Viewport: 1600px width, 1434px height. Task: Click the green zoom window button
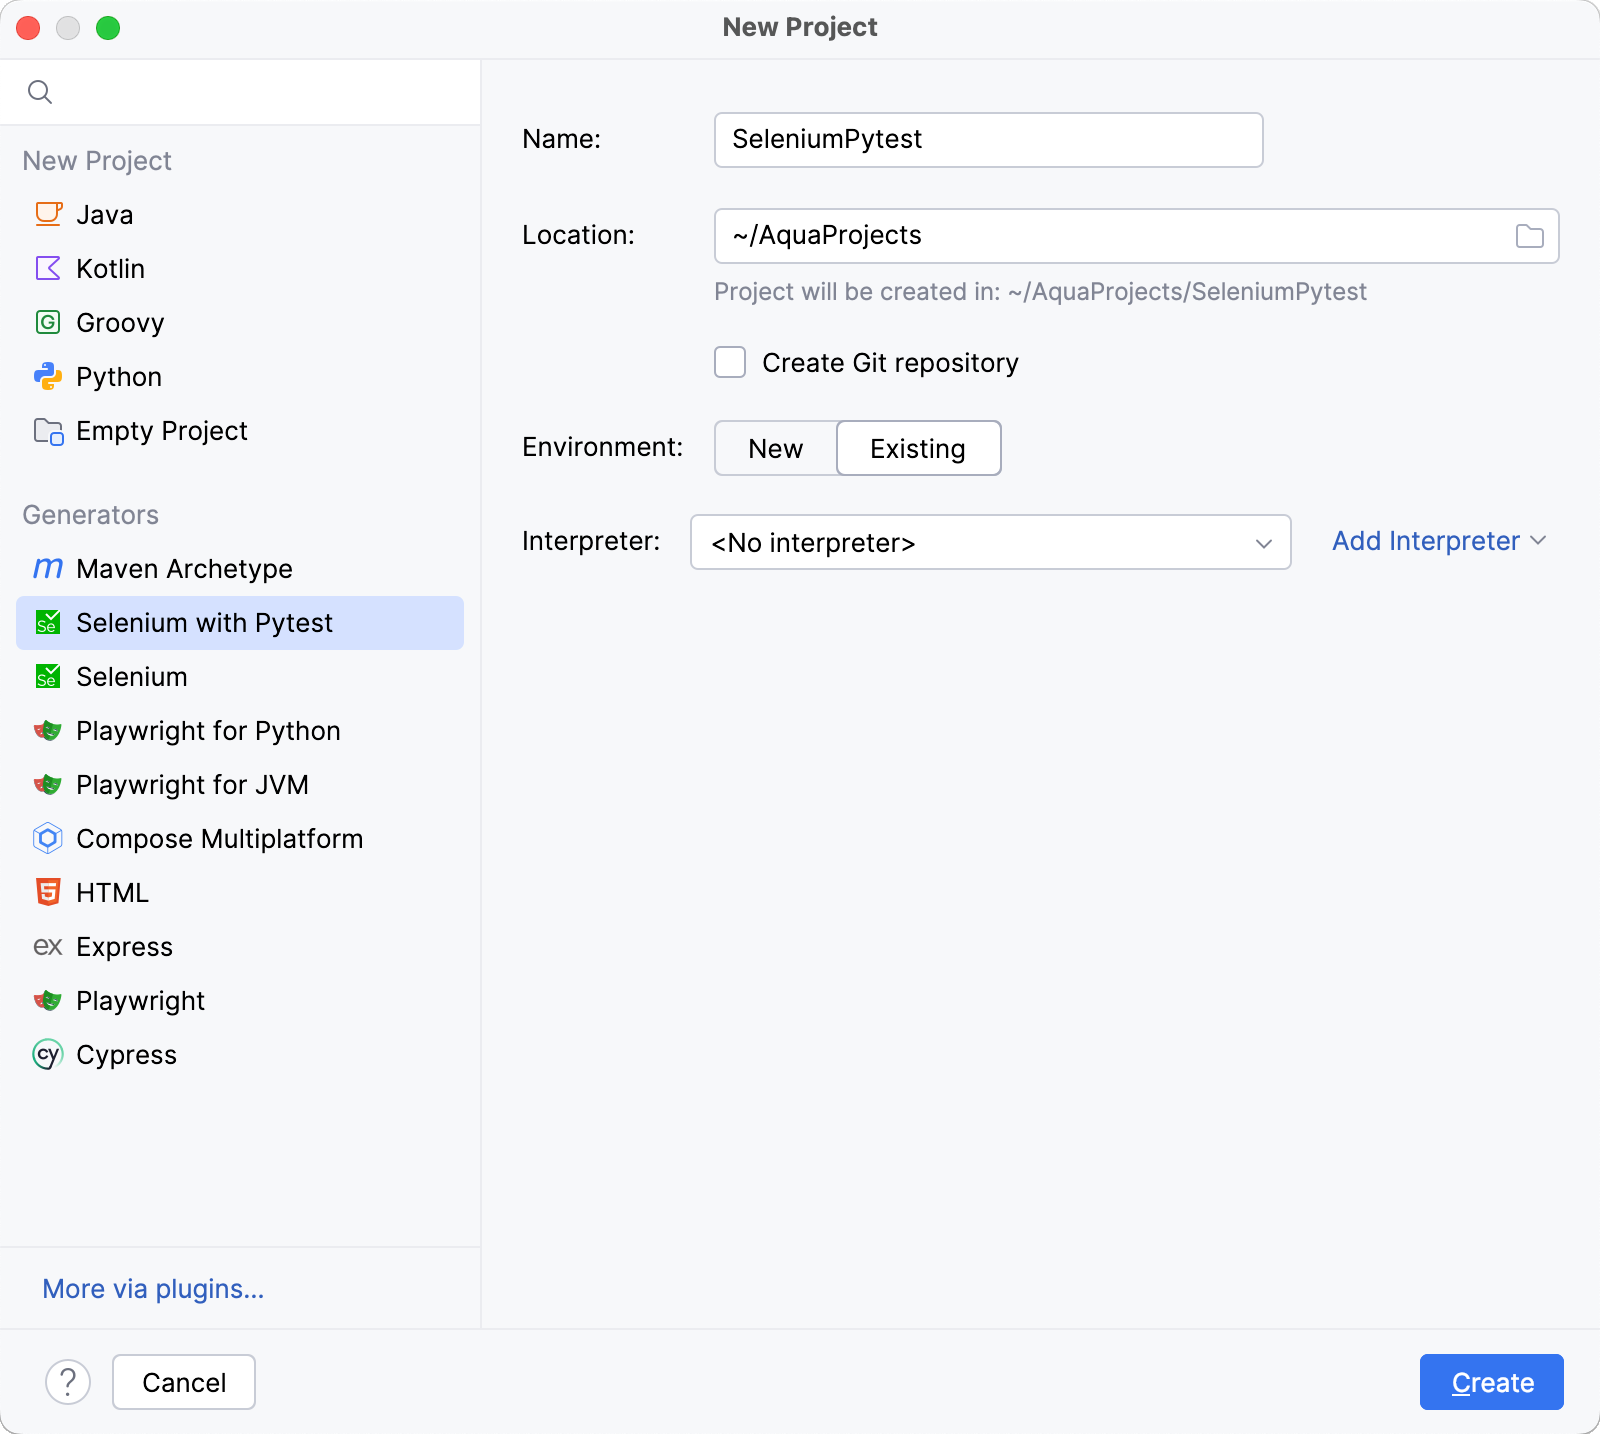click(108, 28)
